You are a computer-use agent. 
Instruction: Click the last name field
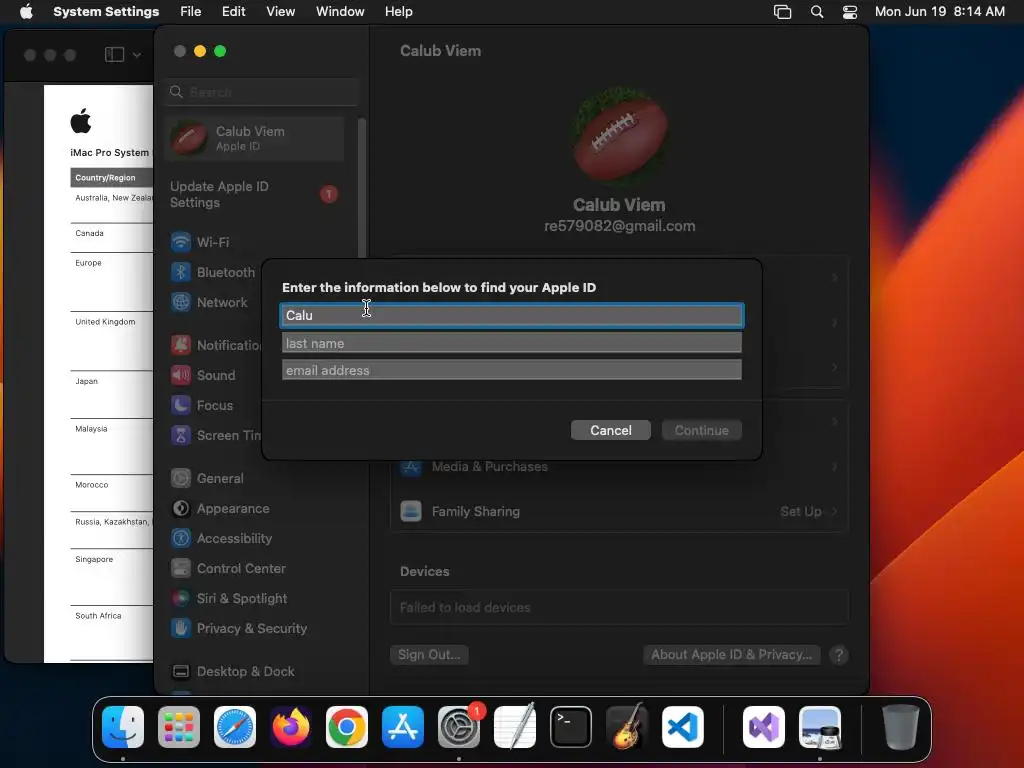pos(511,343)
